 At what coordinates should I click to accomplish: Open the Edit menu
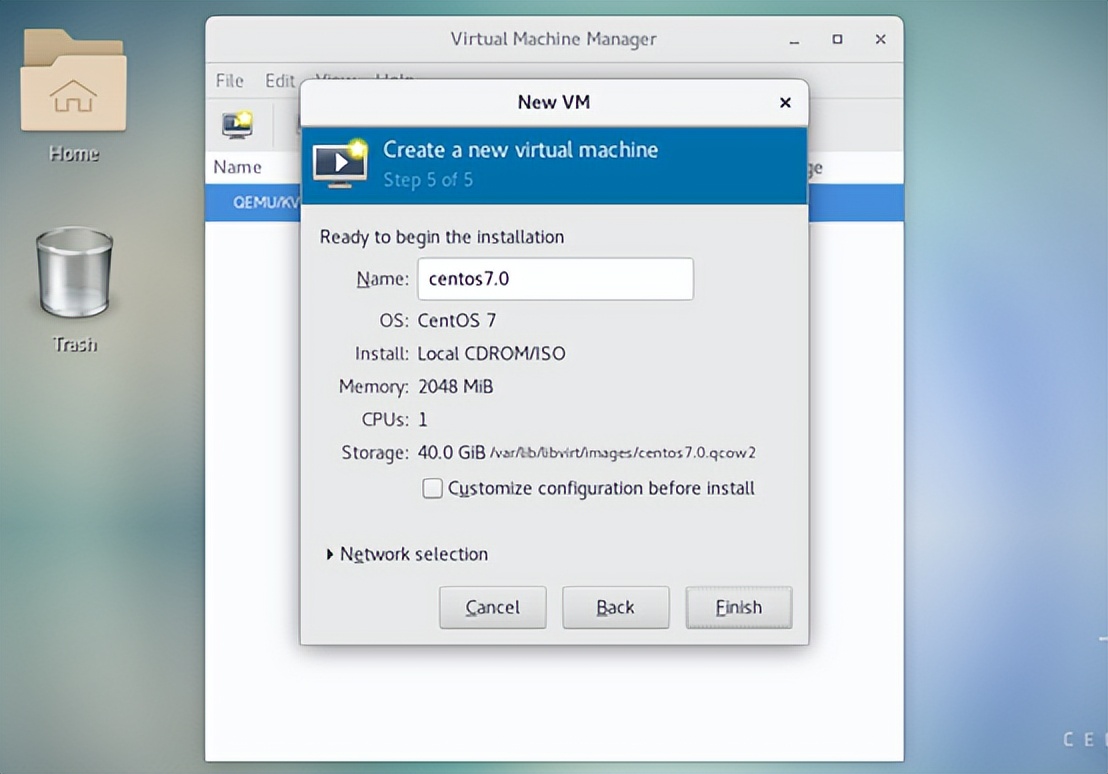[279, 81]
